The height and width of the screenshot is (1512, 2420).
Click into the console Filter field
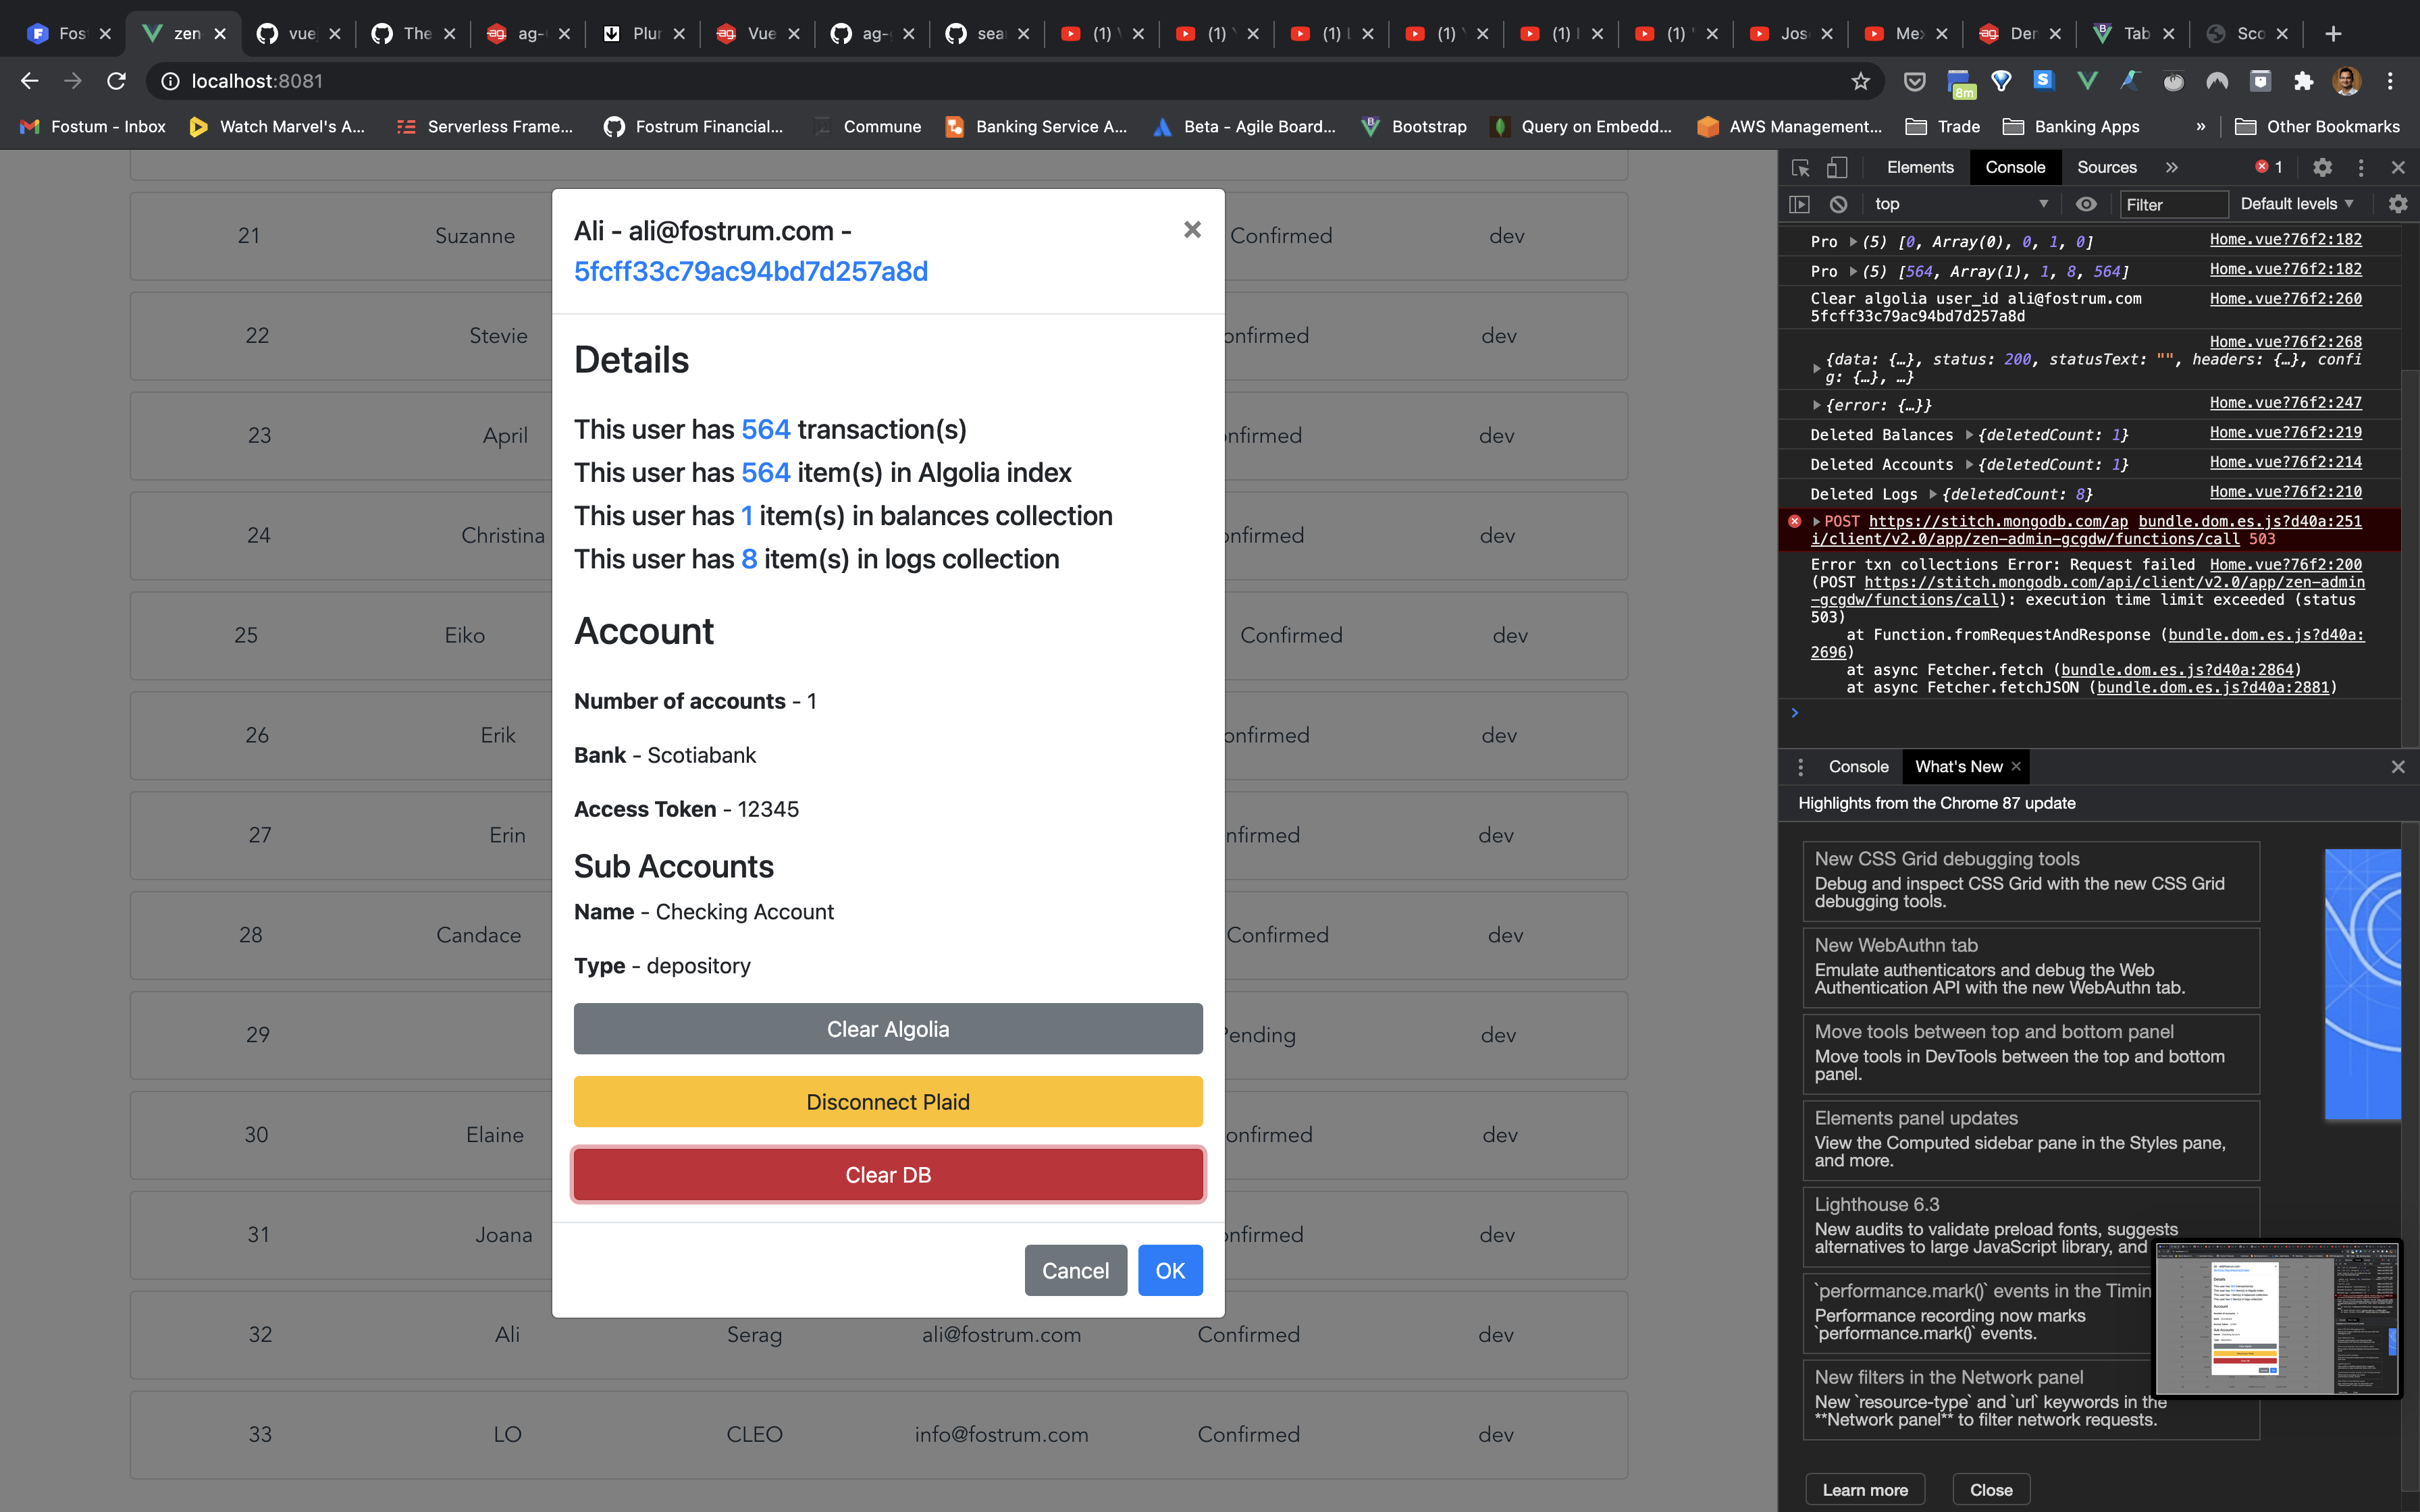click(2173, 204)
